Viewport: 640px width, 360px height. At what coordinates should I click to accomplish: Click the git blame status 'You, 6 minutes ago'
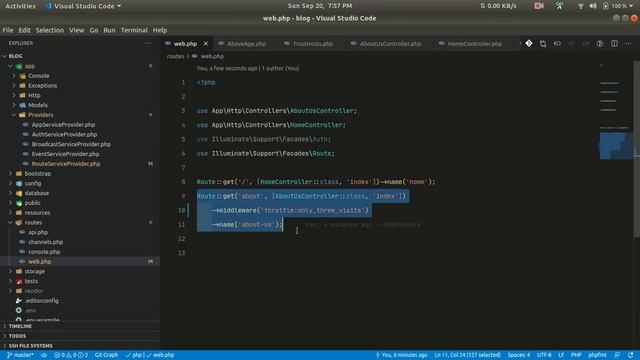(x=401, y=355)
